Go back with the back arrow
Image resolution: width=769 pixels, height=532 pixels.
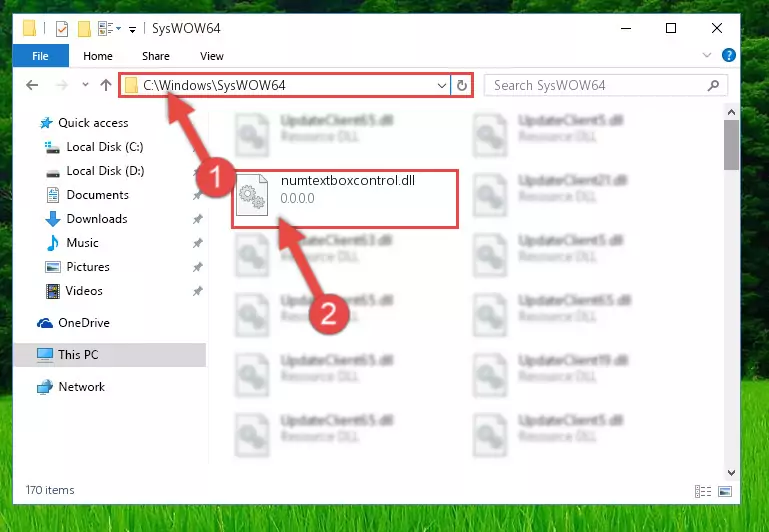click(x=32, y=85)
